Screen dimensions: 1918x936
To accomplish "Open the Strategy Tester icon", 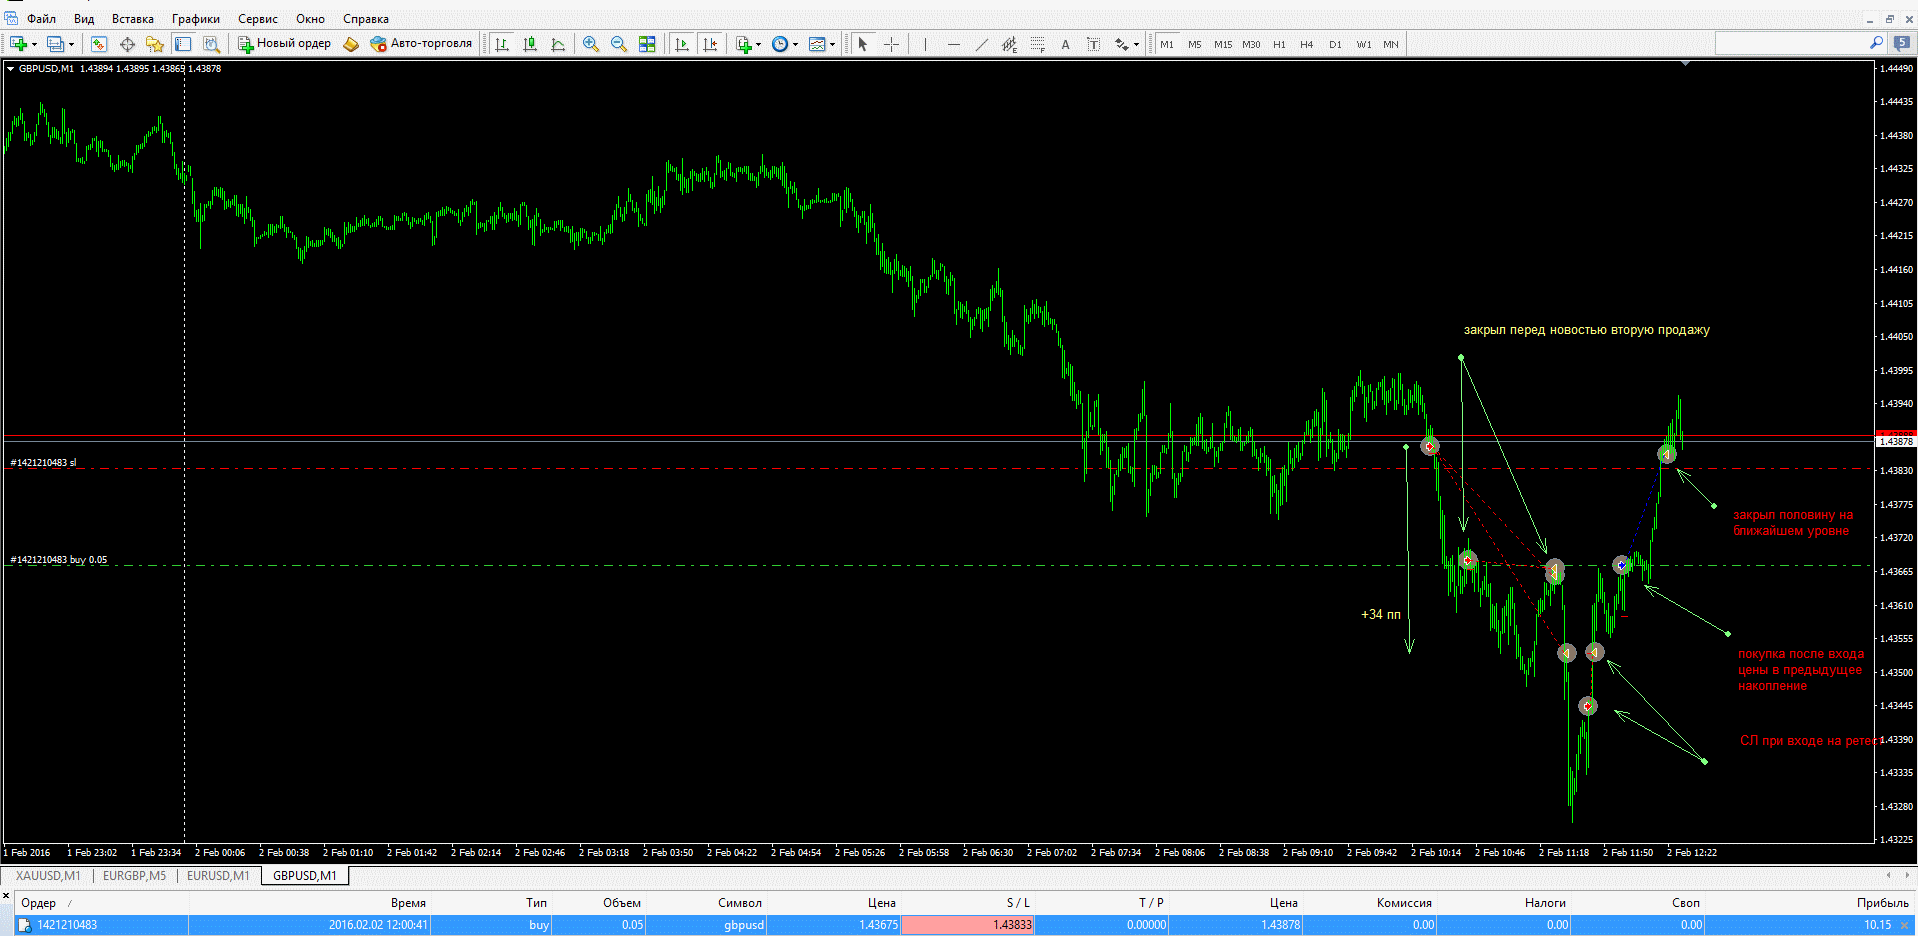I will [211, 44].
